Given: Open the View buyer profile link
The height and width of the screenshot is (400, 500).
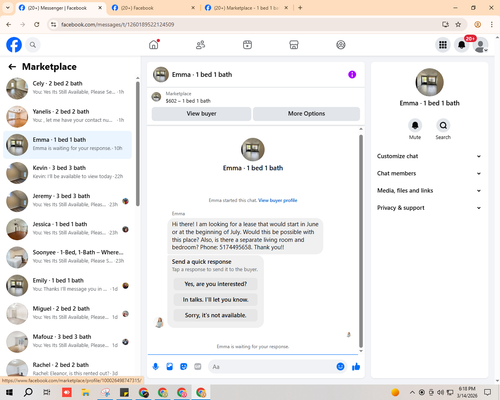Looking at the screenshot, I should tap(277, 200).
